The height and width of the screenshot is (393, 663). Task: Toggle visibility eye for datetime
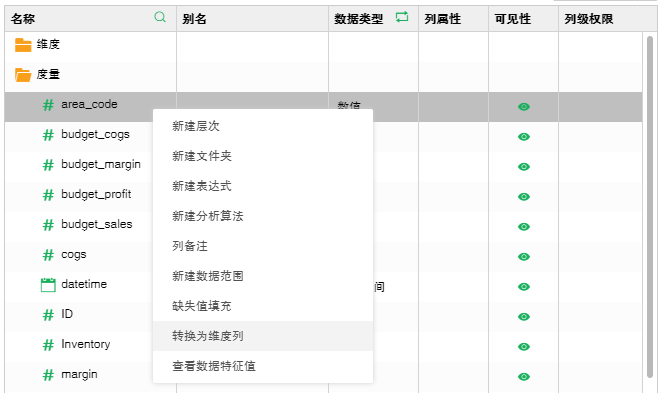524,287
